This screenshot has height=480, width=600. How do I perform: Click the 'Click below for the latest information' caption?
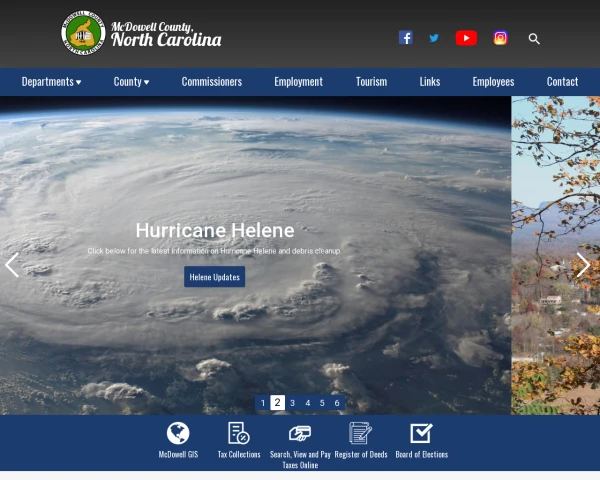tap(214, 251)
